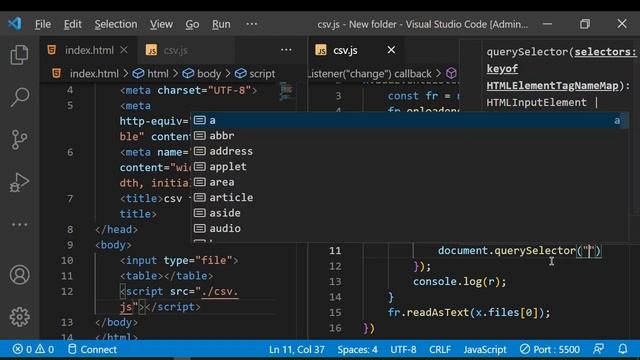Click the Port : 5500 Live Server item

coord(550,349)
